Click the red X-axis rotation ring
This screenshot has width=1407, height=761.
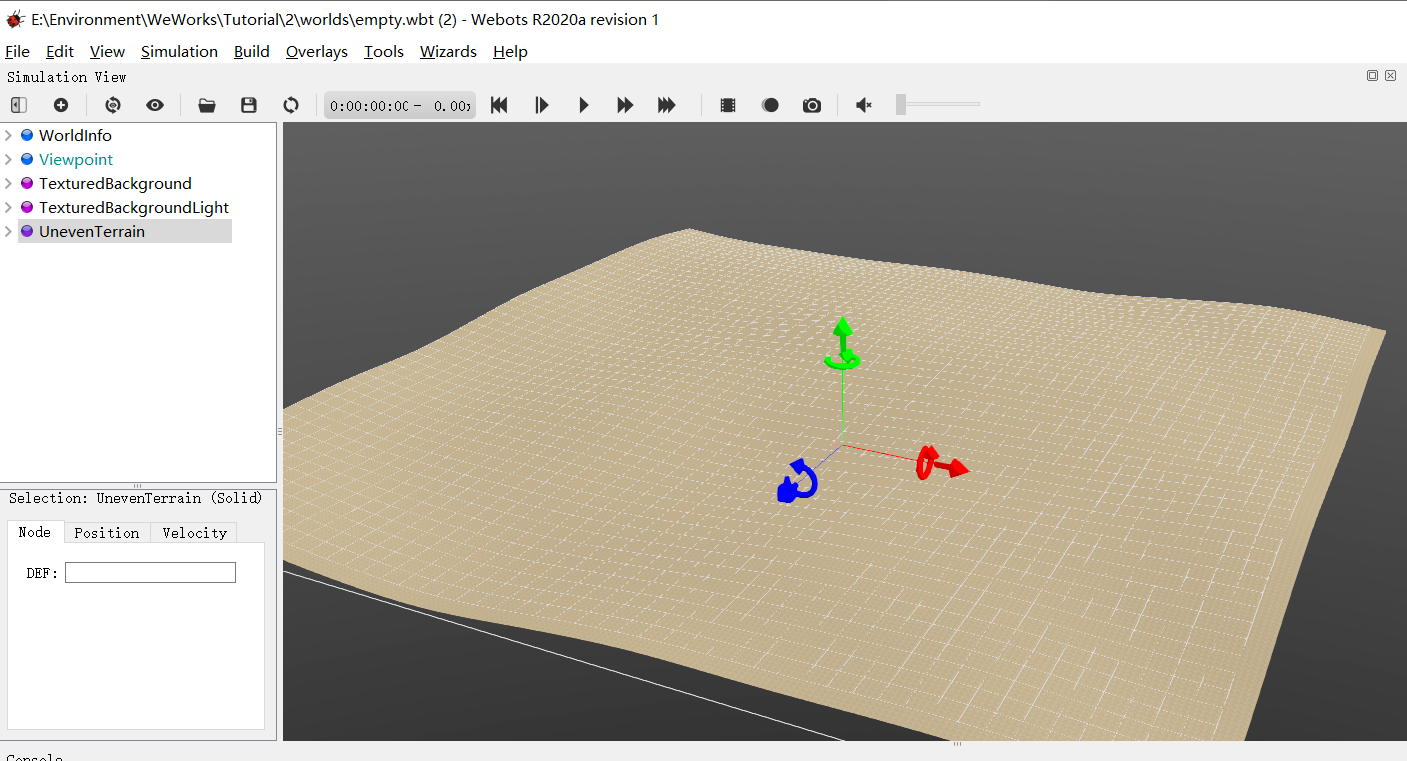tap(926, 463)
